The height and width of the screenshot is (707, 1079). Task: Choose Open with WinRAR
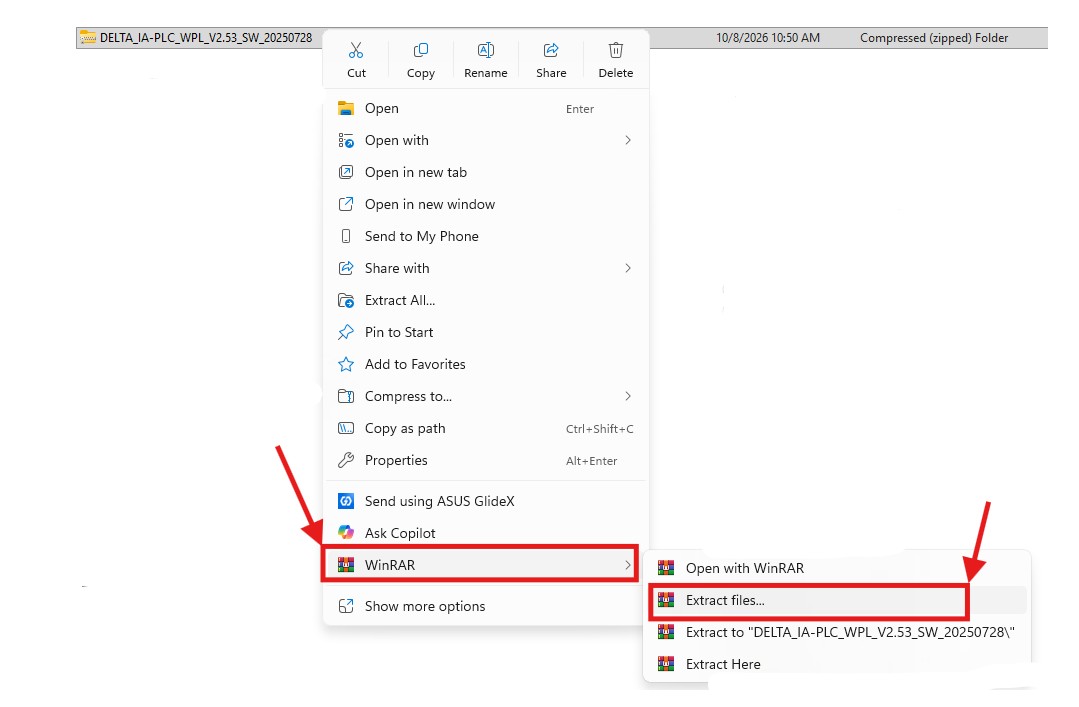coord(837,569)
